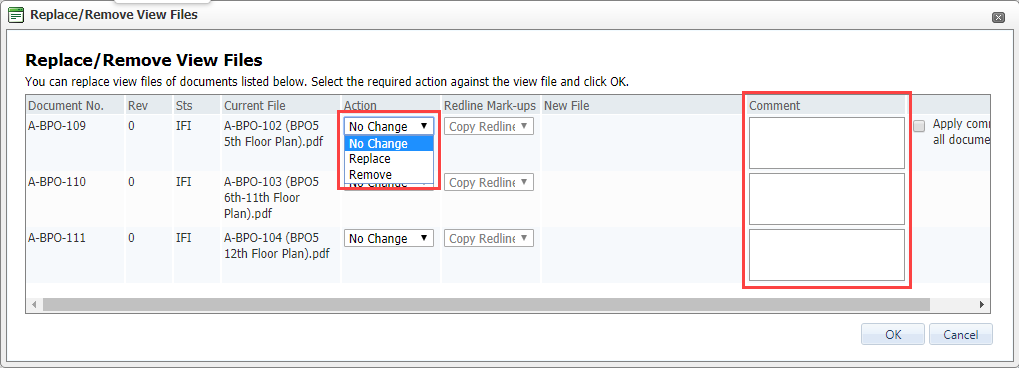Click the Cancel button
1019x368 pixels.
(961, 334)
